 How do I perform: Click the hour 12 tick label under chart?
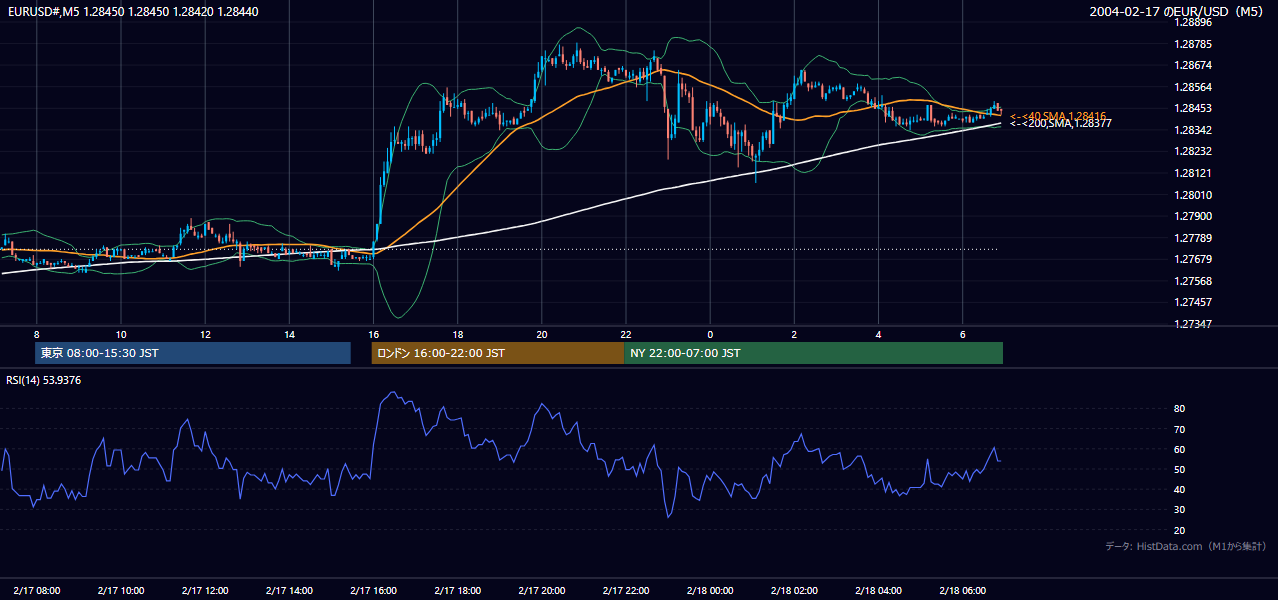coord(204,334)
